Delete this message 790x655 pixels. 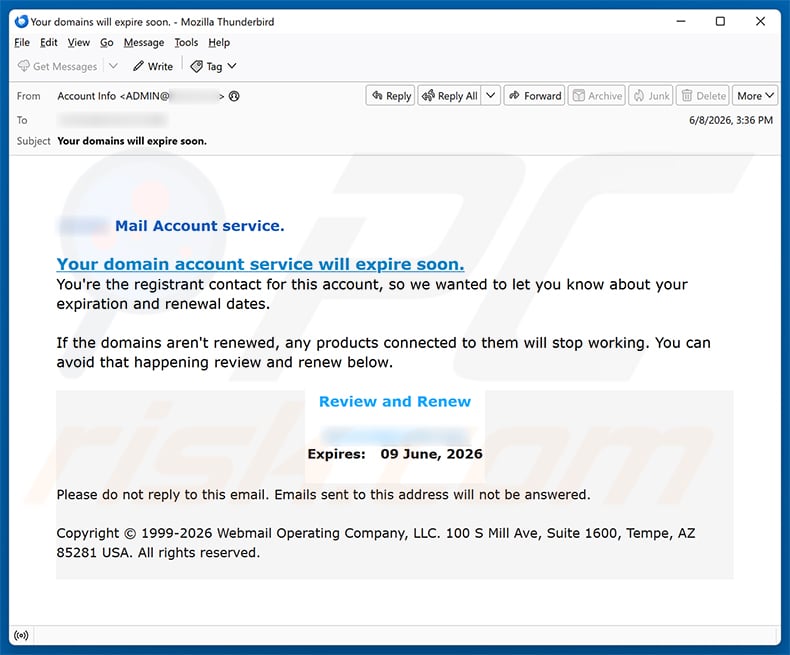[703, 96]
